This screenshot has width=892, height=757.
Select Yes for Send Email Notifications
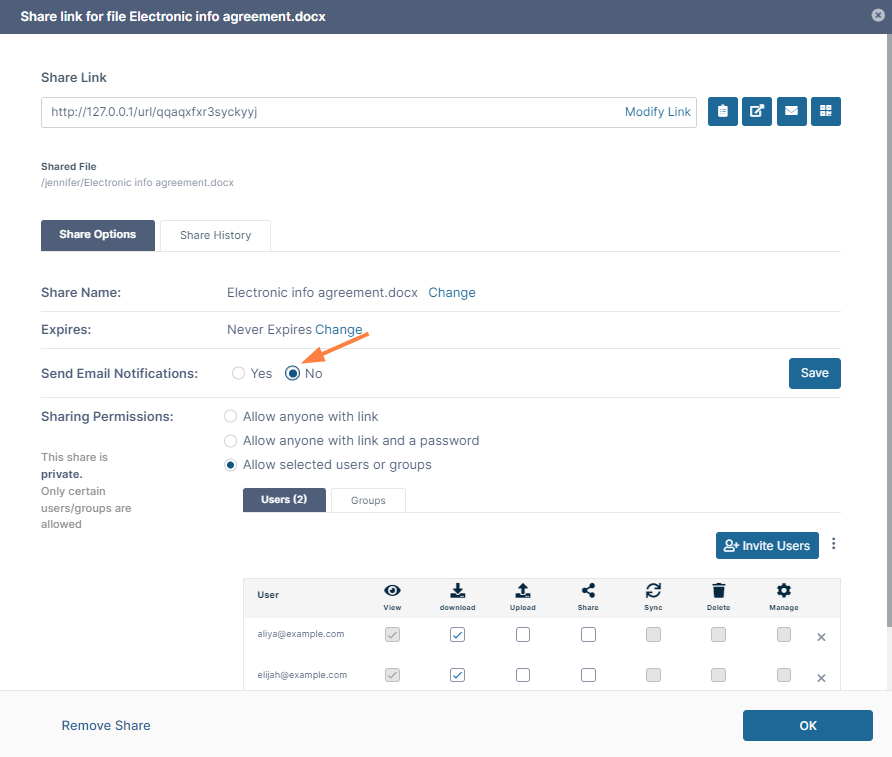(x=238, y=373)
